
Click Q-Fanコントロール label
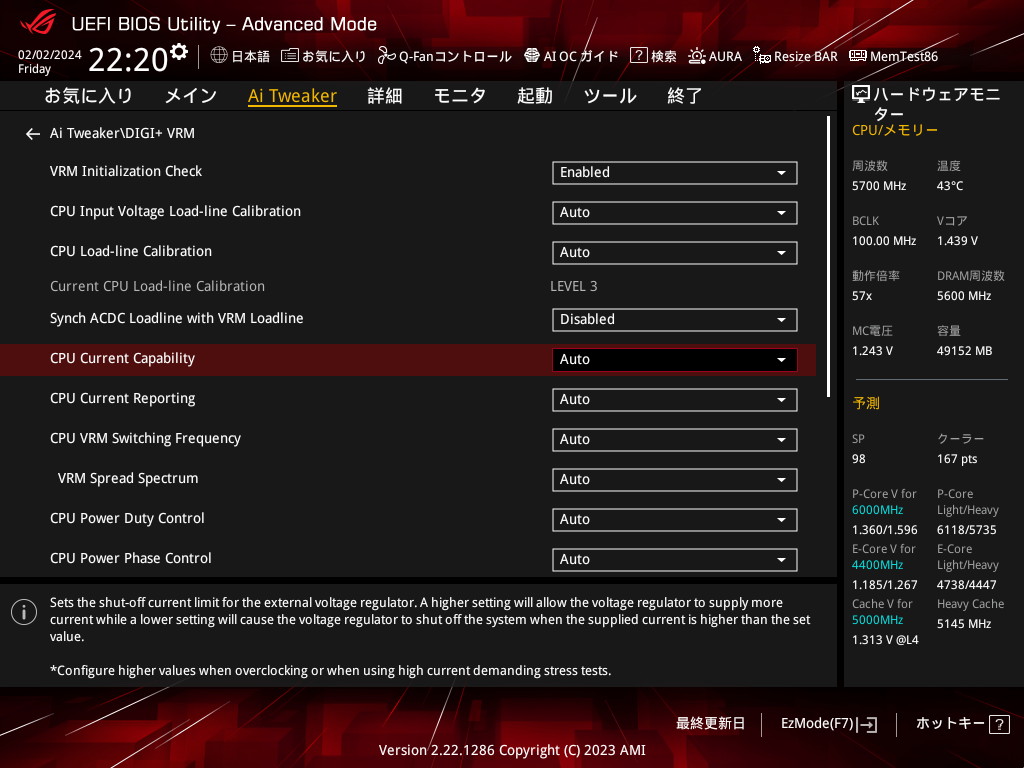click(x=455, y=56)
